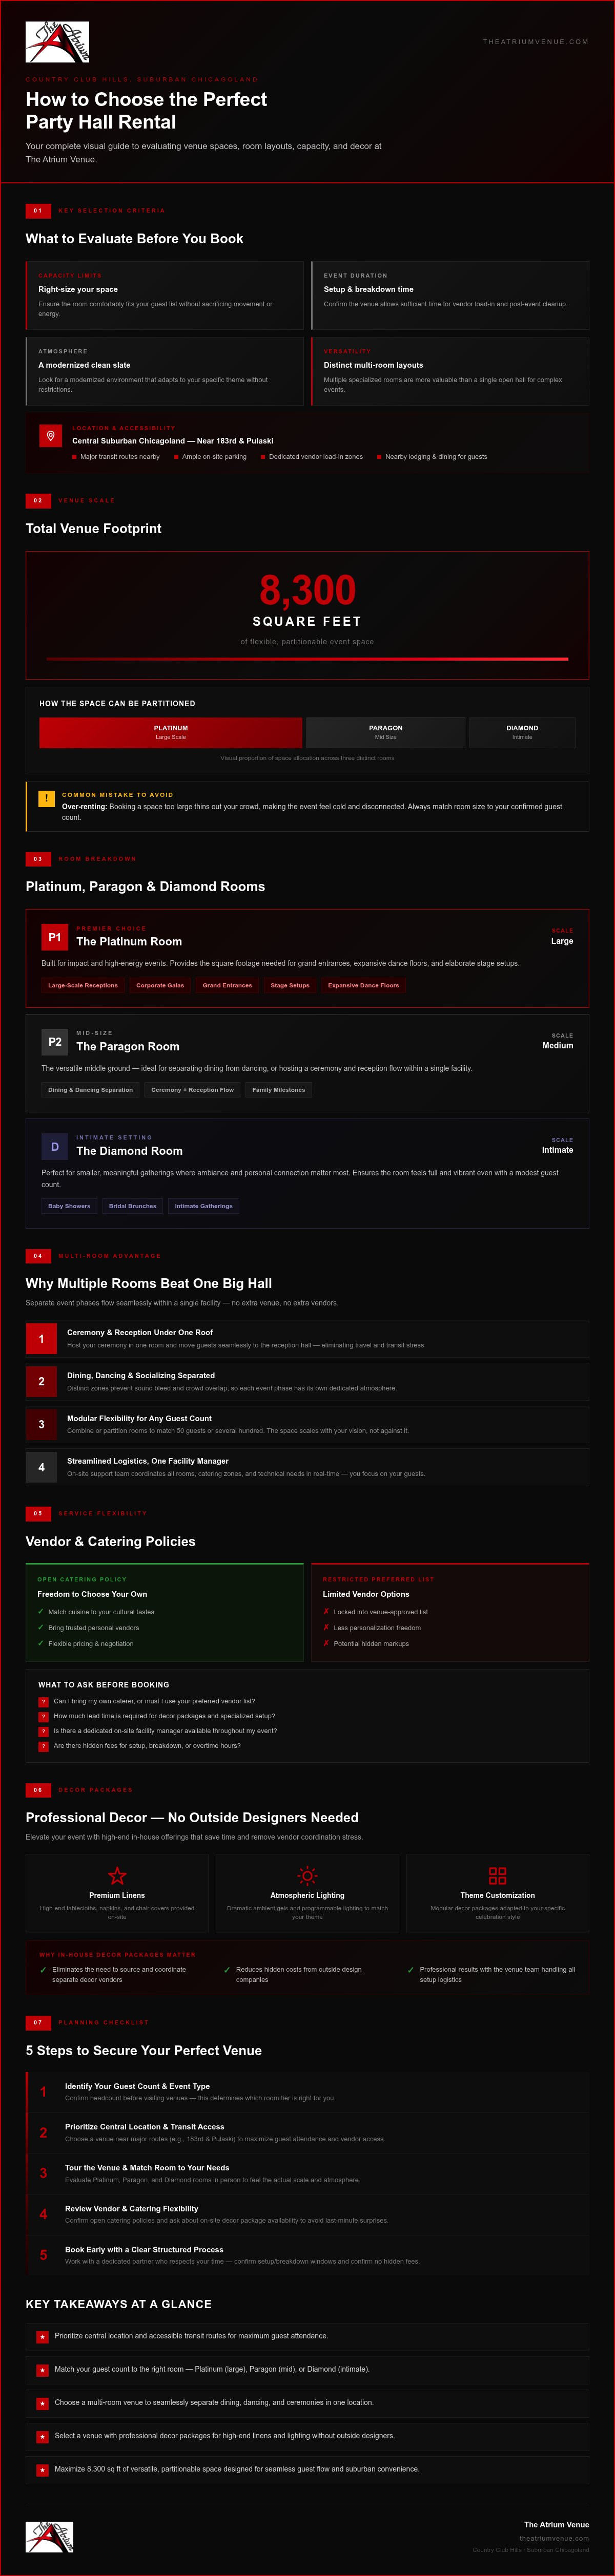
Task: Click number 4 badge beside Streamlined Logistics
Action: tap(41, 1468)
